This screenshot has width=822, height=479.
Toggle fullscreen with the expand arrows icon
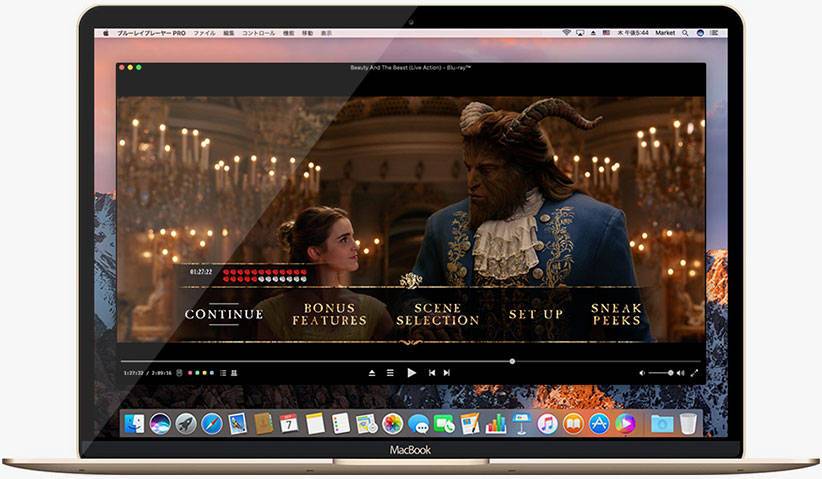pos(694,373)
